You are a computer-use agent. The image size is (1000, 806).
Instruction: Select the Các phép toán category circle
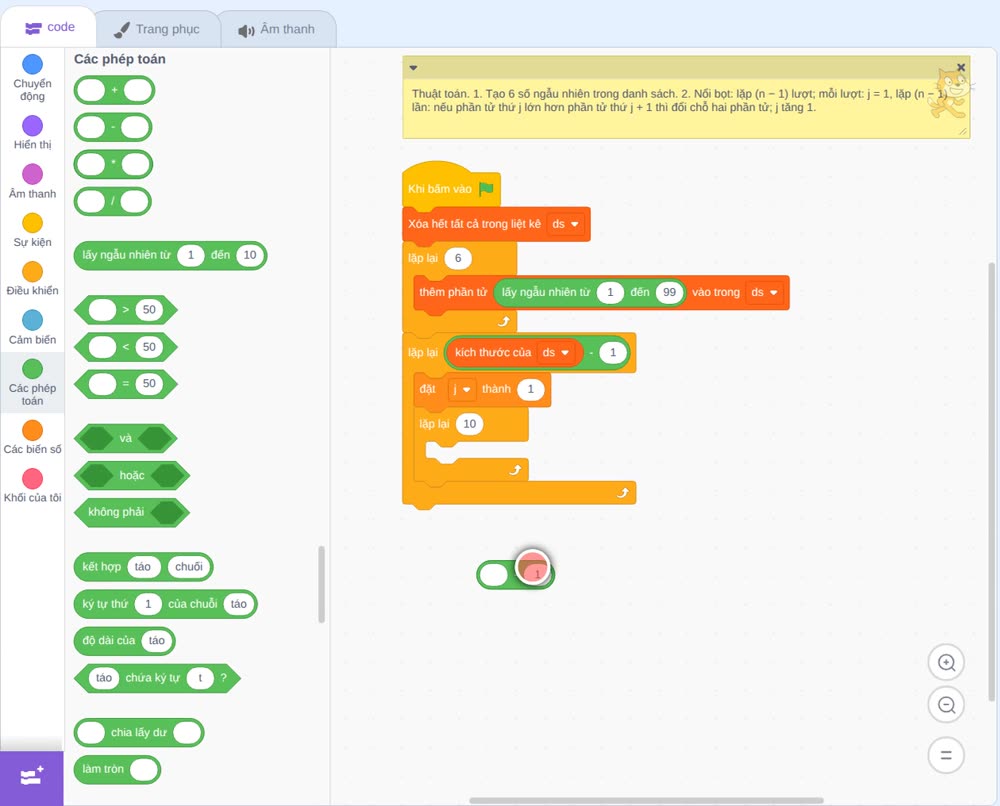33,369
